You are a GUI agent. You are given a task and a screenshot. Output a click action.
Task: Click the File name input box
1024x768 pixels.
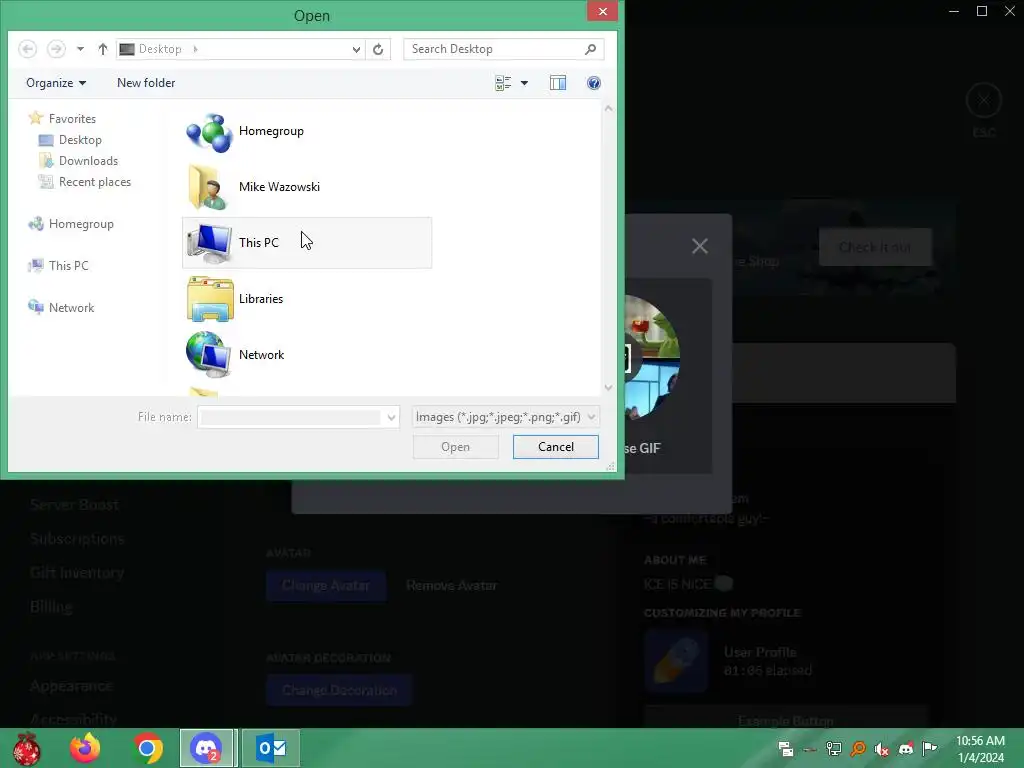pyautogui.click(x=291, y=417)
